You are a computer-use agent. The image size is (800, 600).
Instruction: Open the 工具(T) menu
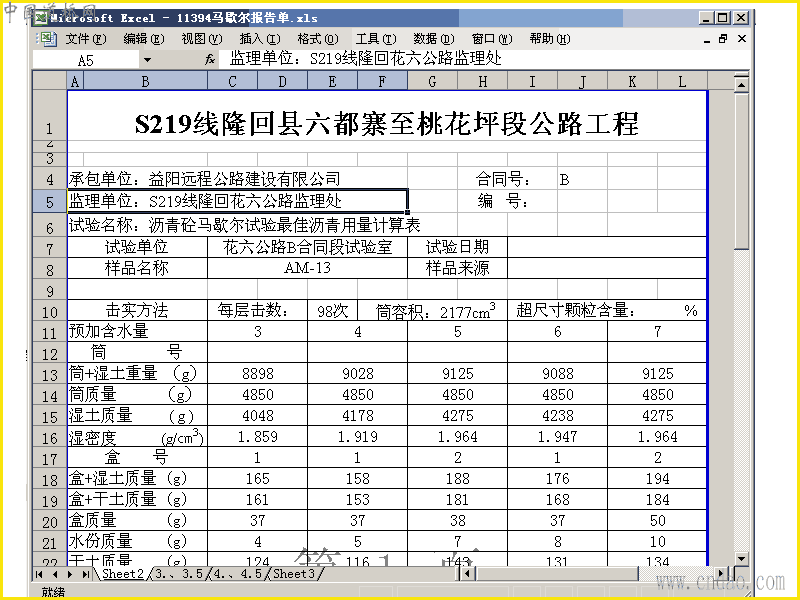pos(376,39)
